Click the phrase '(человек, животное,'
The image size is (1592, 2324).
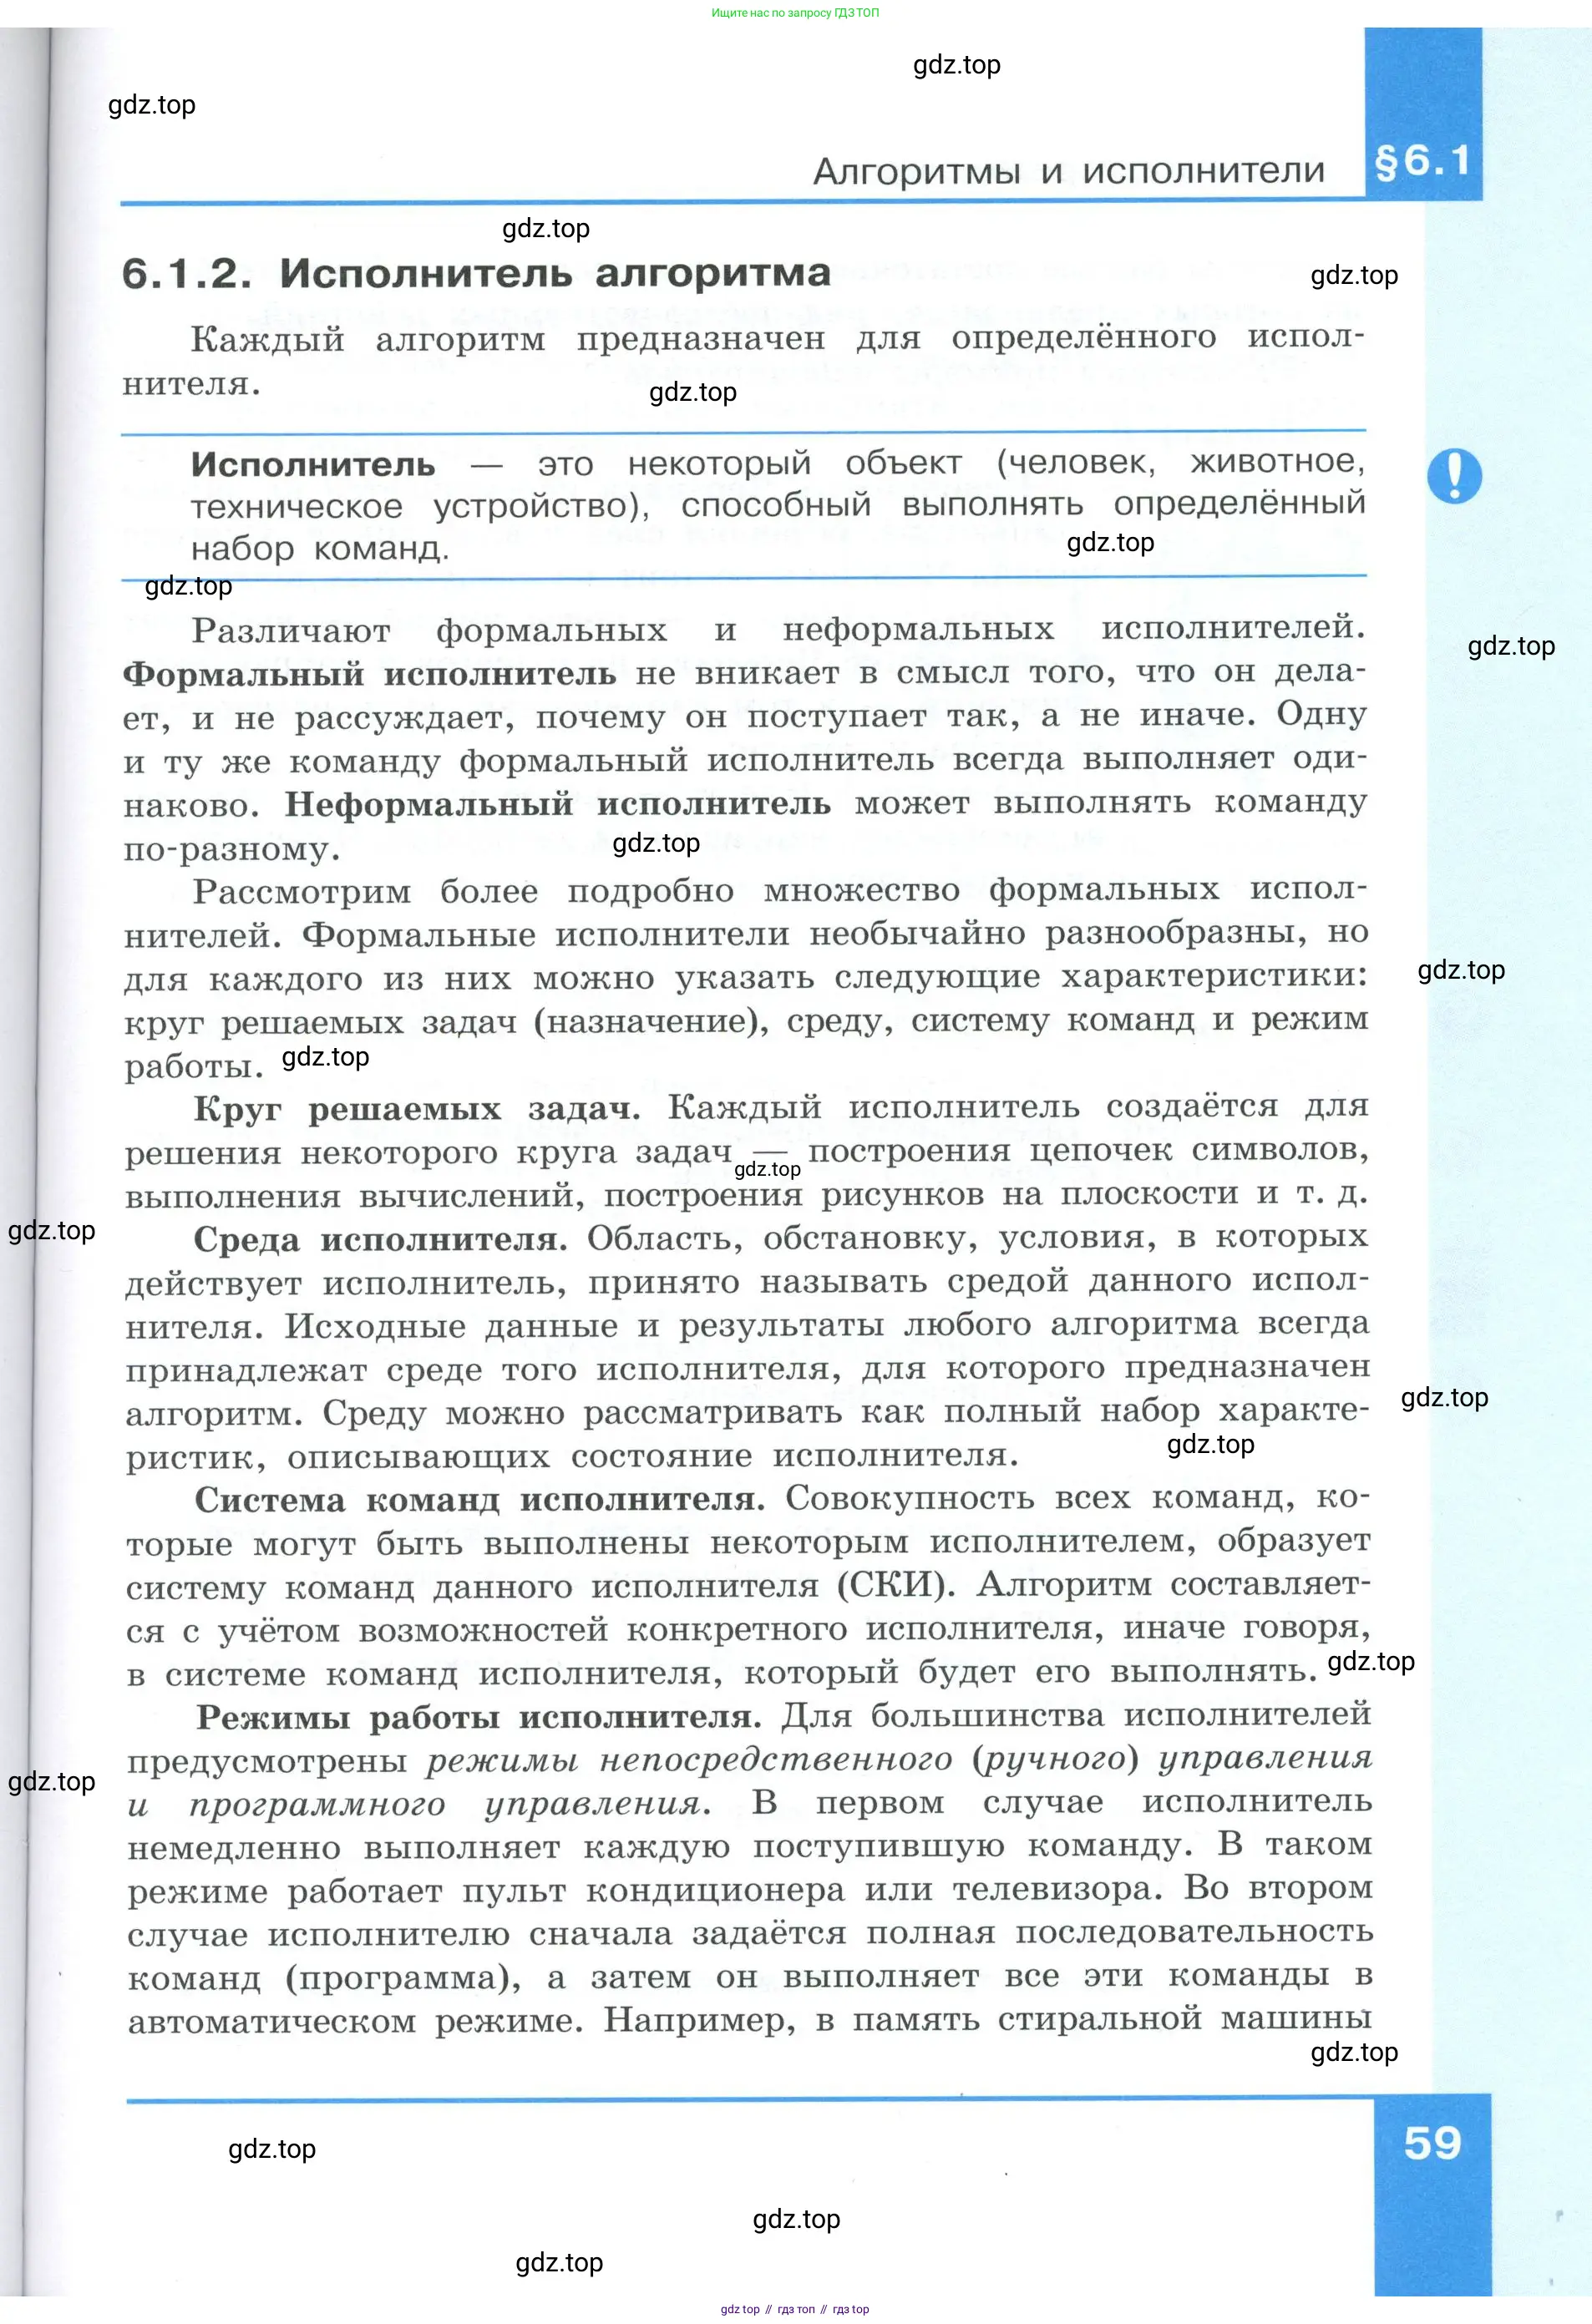tap(1181, 462)
